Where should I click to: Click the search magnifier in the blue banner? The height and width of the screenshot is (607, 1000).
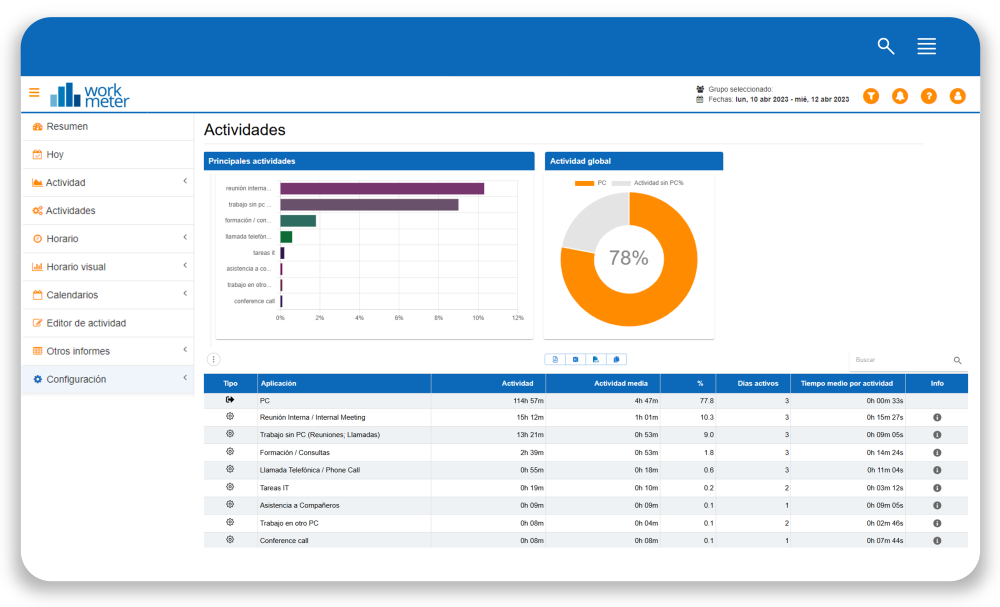coord(885,46)
